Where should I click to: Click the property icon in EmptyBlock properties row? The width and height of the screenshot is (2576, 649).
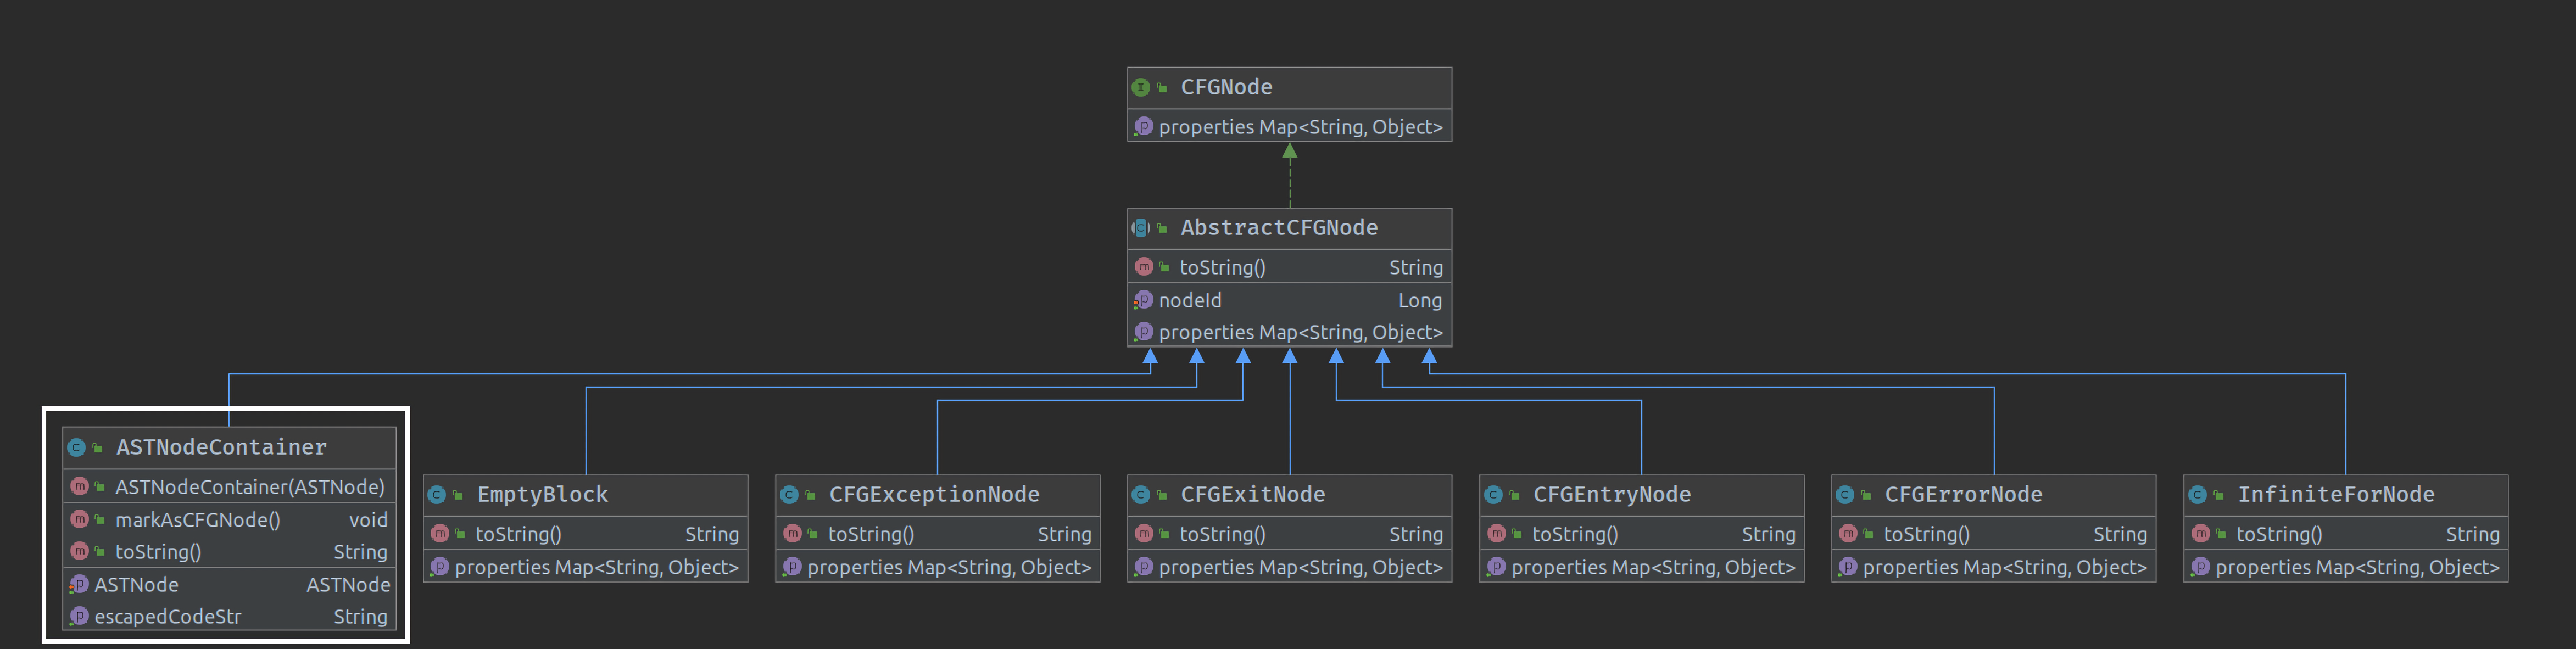coord(439,567)
